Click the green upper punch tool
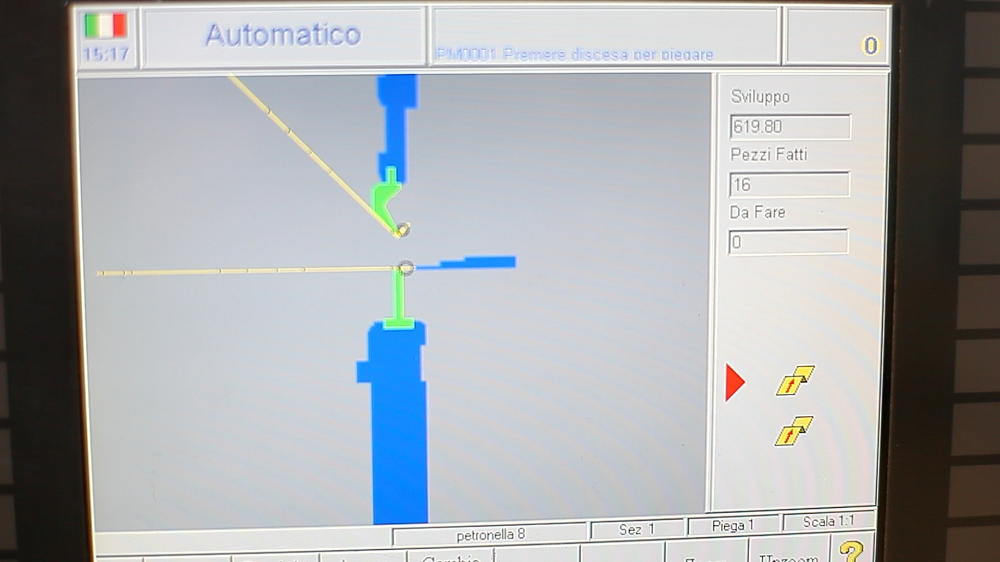This screenshot has height=562, width=1000. (386, 197)
